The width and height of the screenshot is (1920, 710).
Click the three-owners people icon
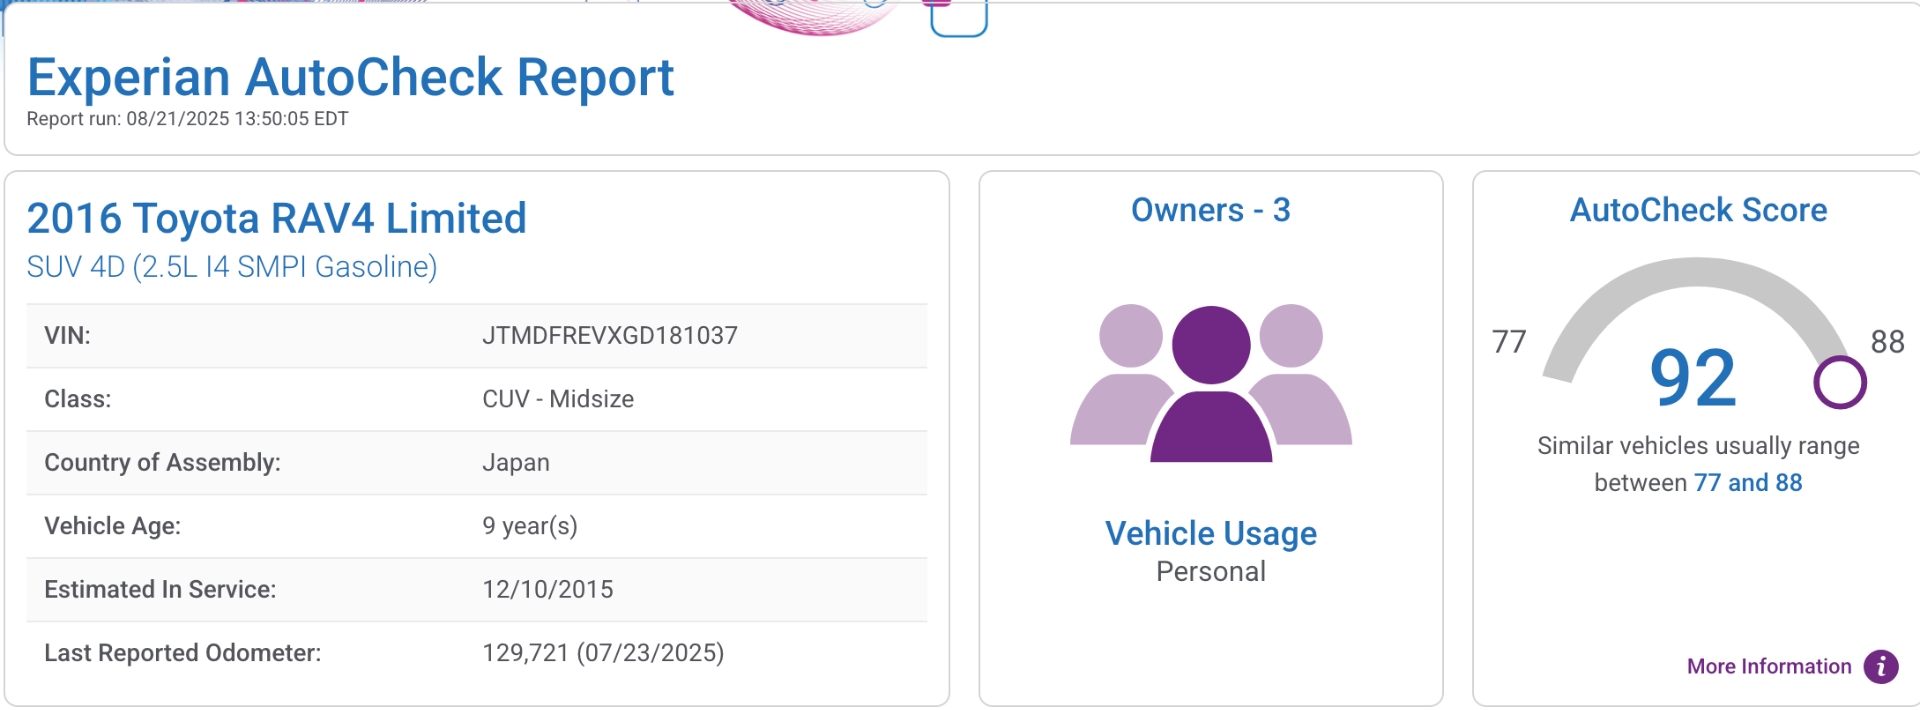1211,383
